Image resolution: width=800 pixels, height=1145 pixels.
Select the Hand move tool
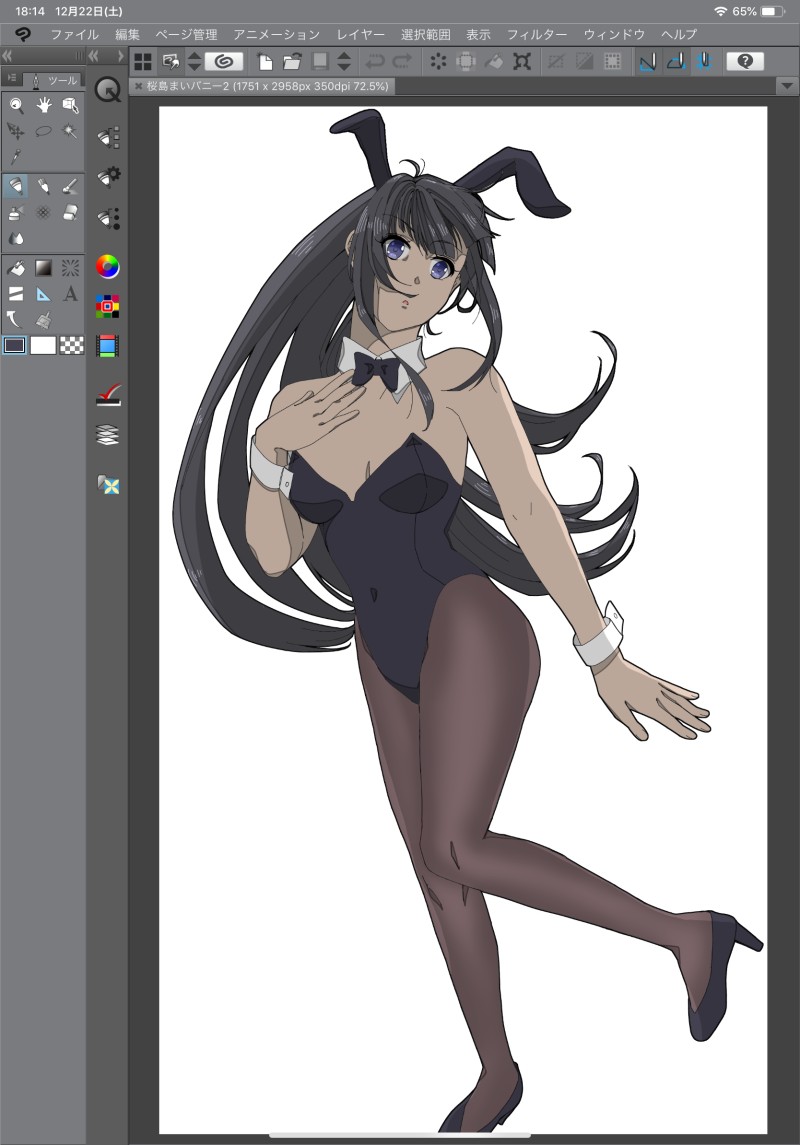click(44, 106)
